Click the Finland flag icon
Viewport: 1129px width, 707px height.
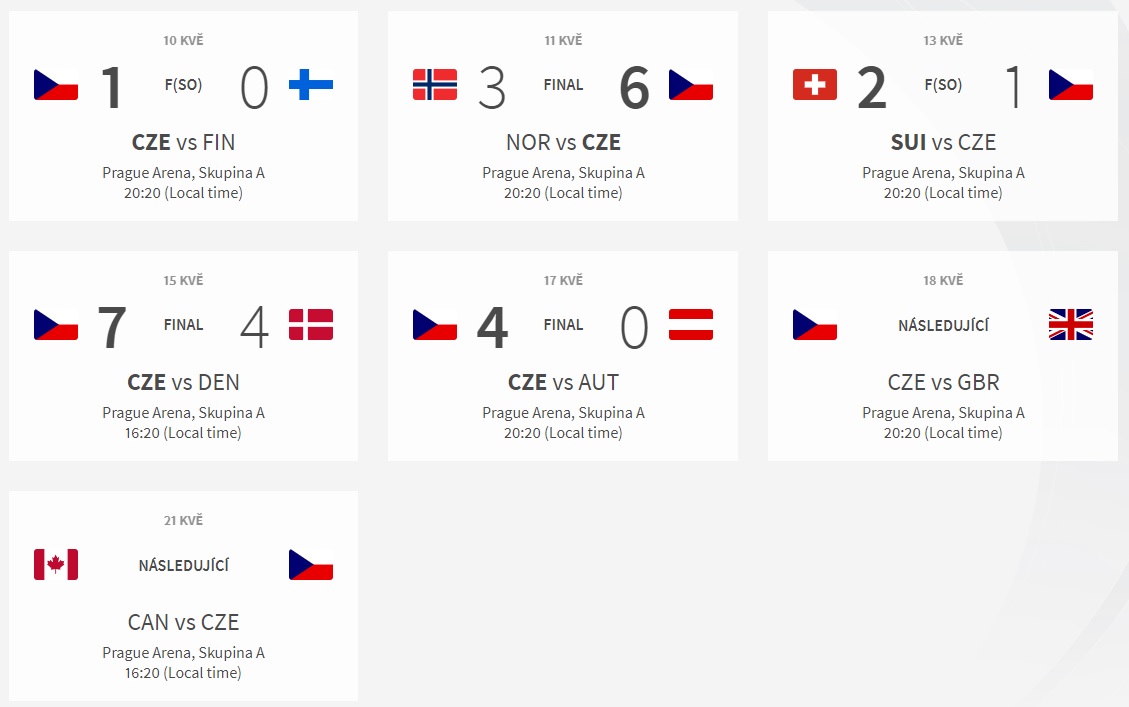click(x=311, y=84)
